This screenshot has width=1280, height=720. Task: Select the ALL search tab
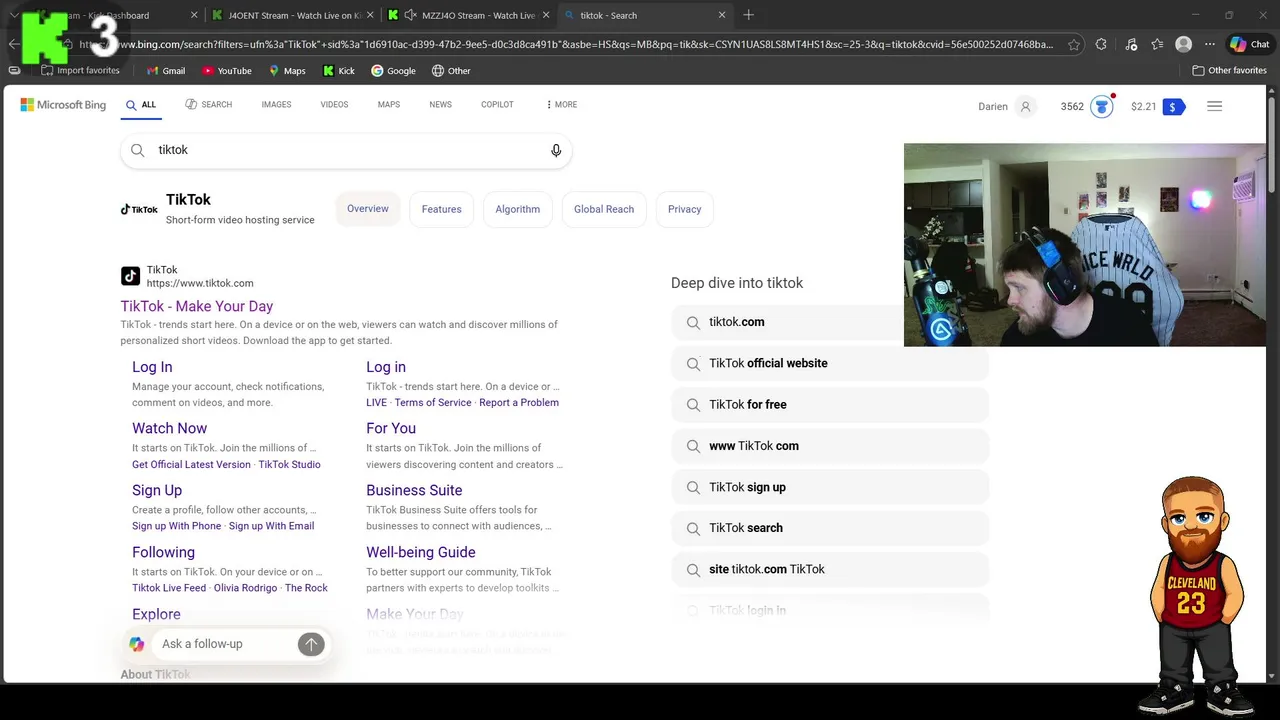141,105
